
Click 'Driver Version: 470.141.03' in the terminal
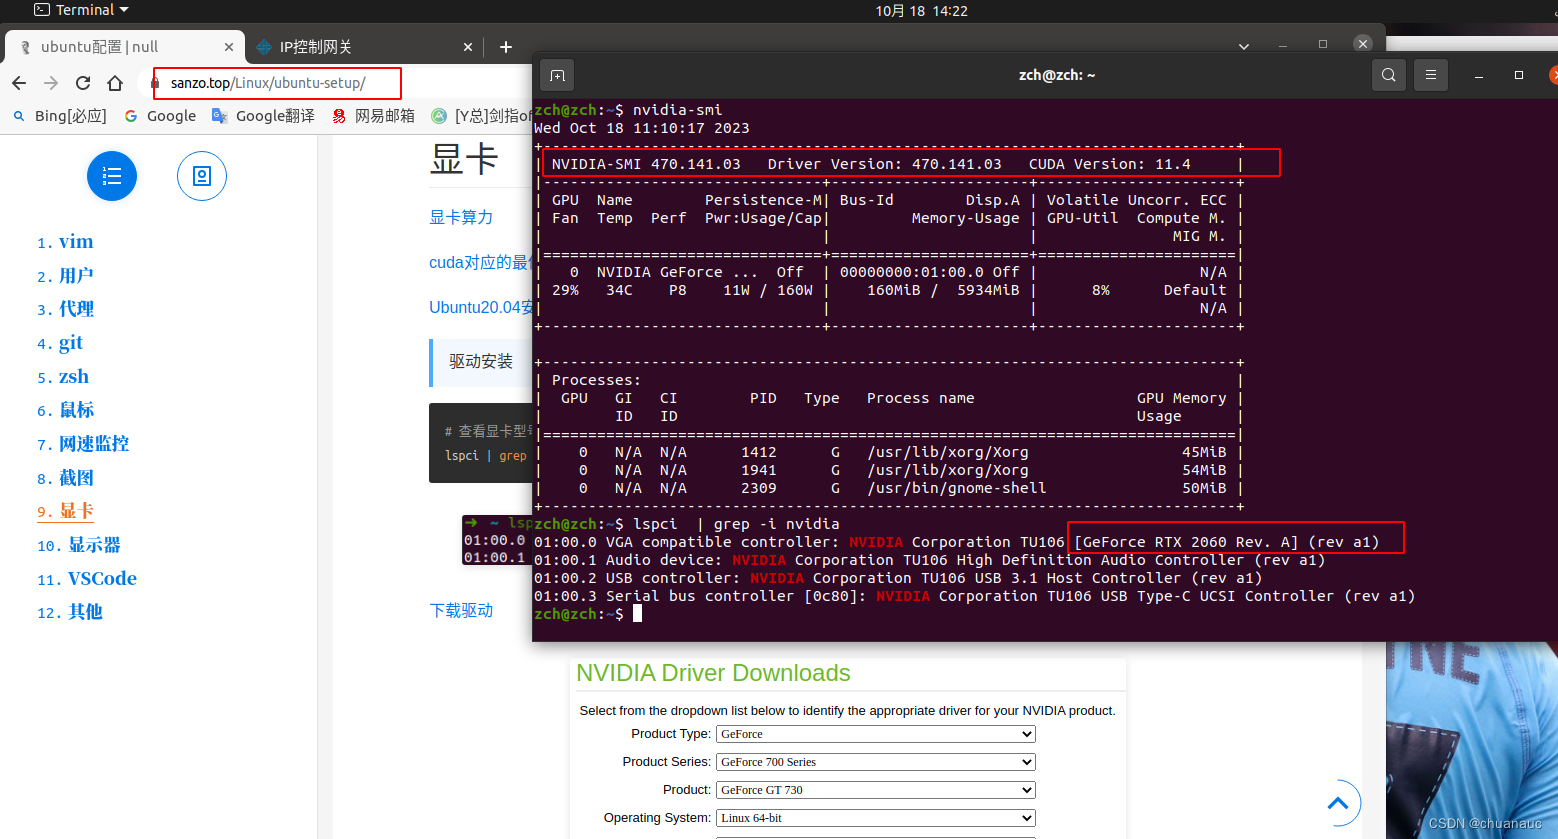click(x=884, y=164)
